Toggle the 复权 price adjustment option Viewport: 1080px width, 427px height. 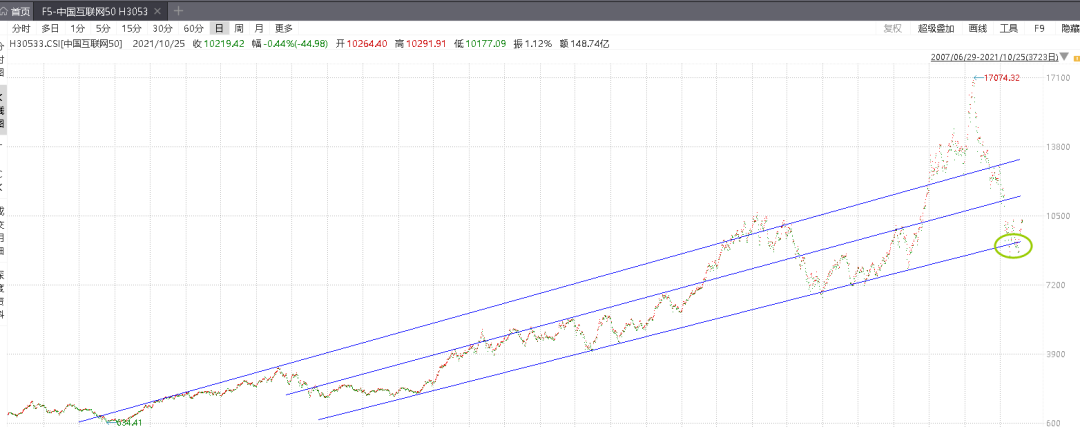click(892, 28)
